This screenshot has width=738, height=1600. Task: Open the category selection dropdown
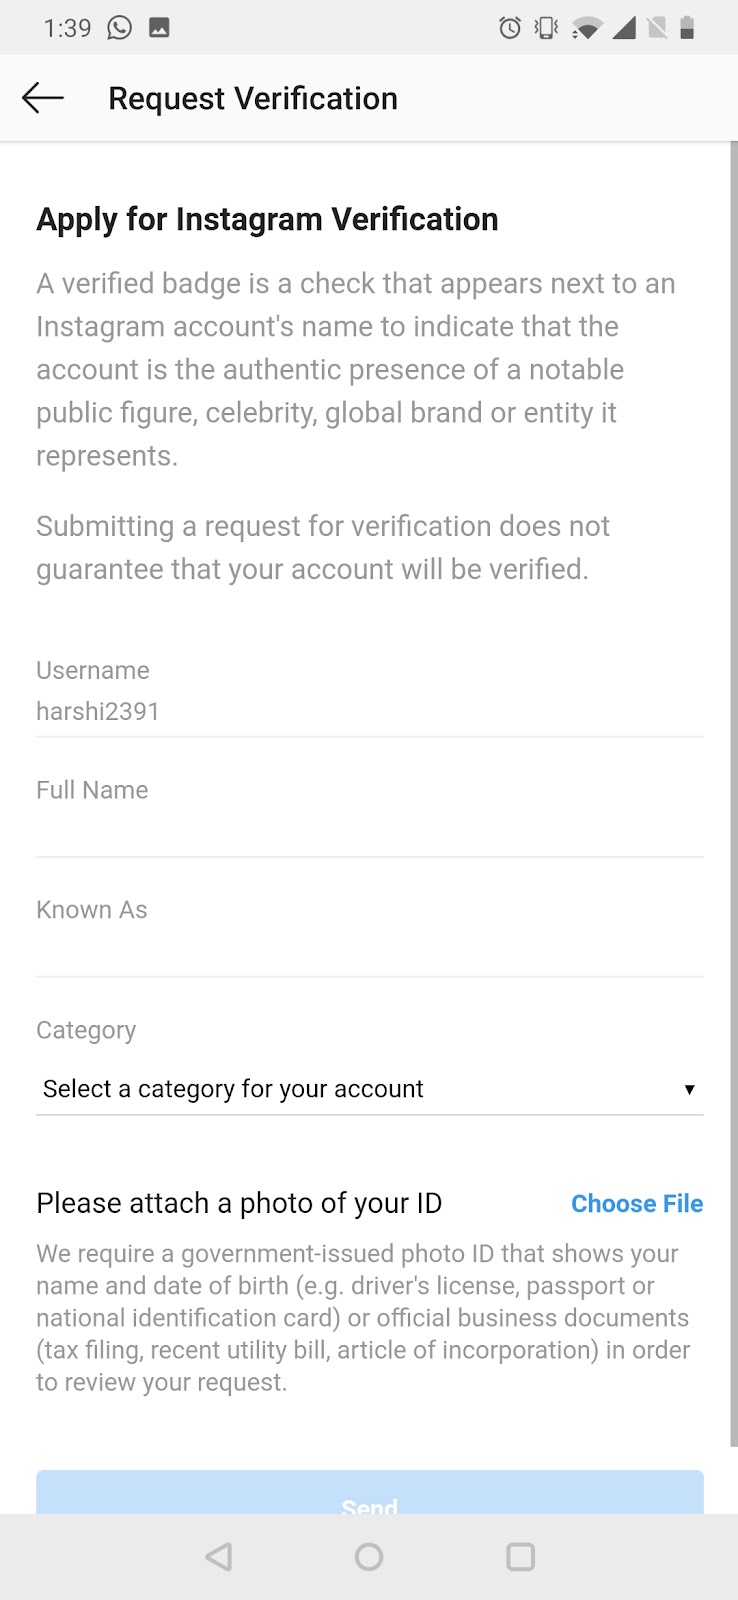(x=370, y=1089)
